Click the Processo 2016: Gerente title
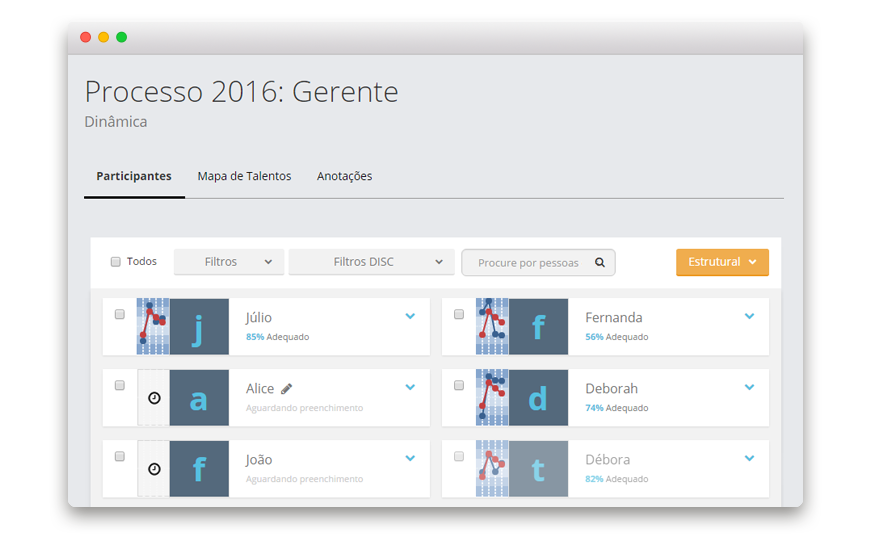Viewport: 870px width, 540px height. 241,92
